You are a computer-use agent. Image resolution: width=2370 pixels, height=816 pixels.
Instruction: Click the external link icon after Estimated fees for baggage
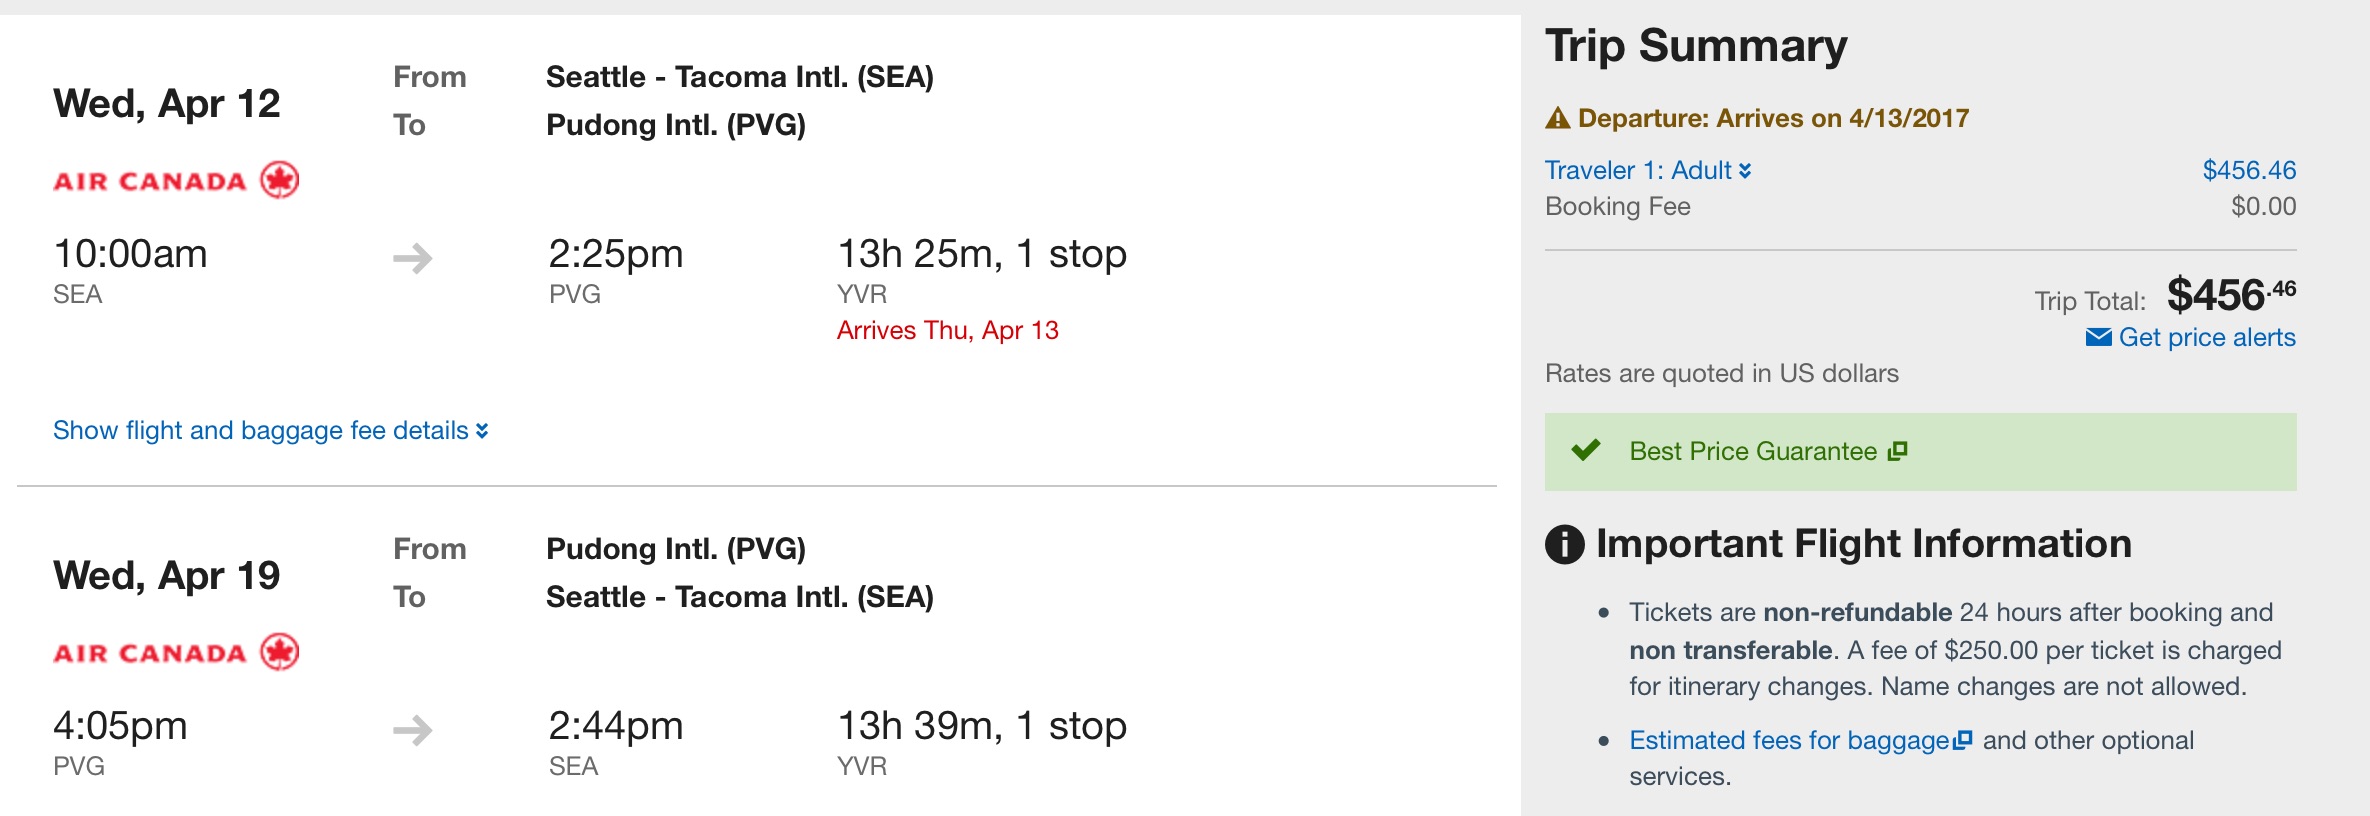[x=1963, y=740]
